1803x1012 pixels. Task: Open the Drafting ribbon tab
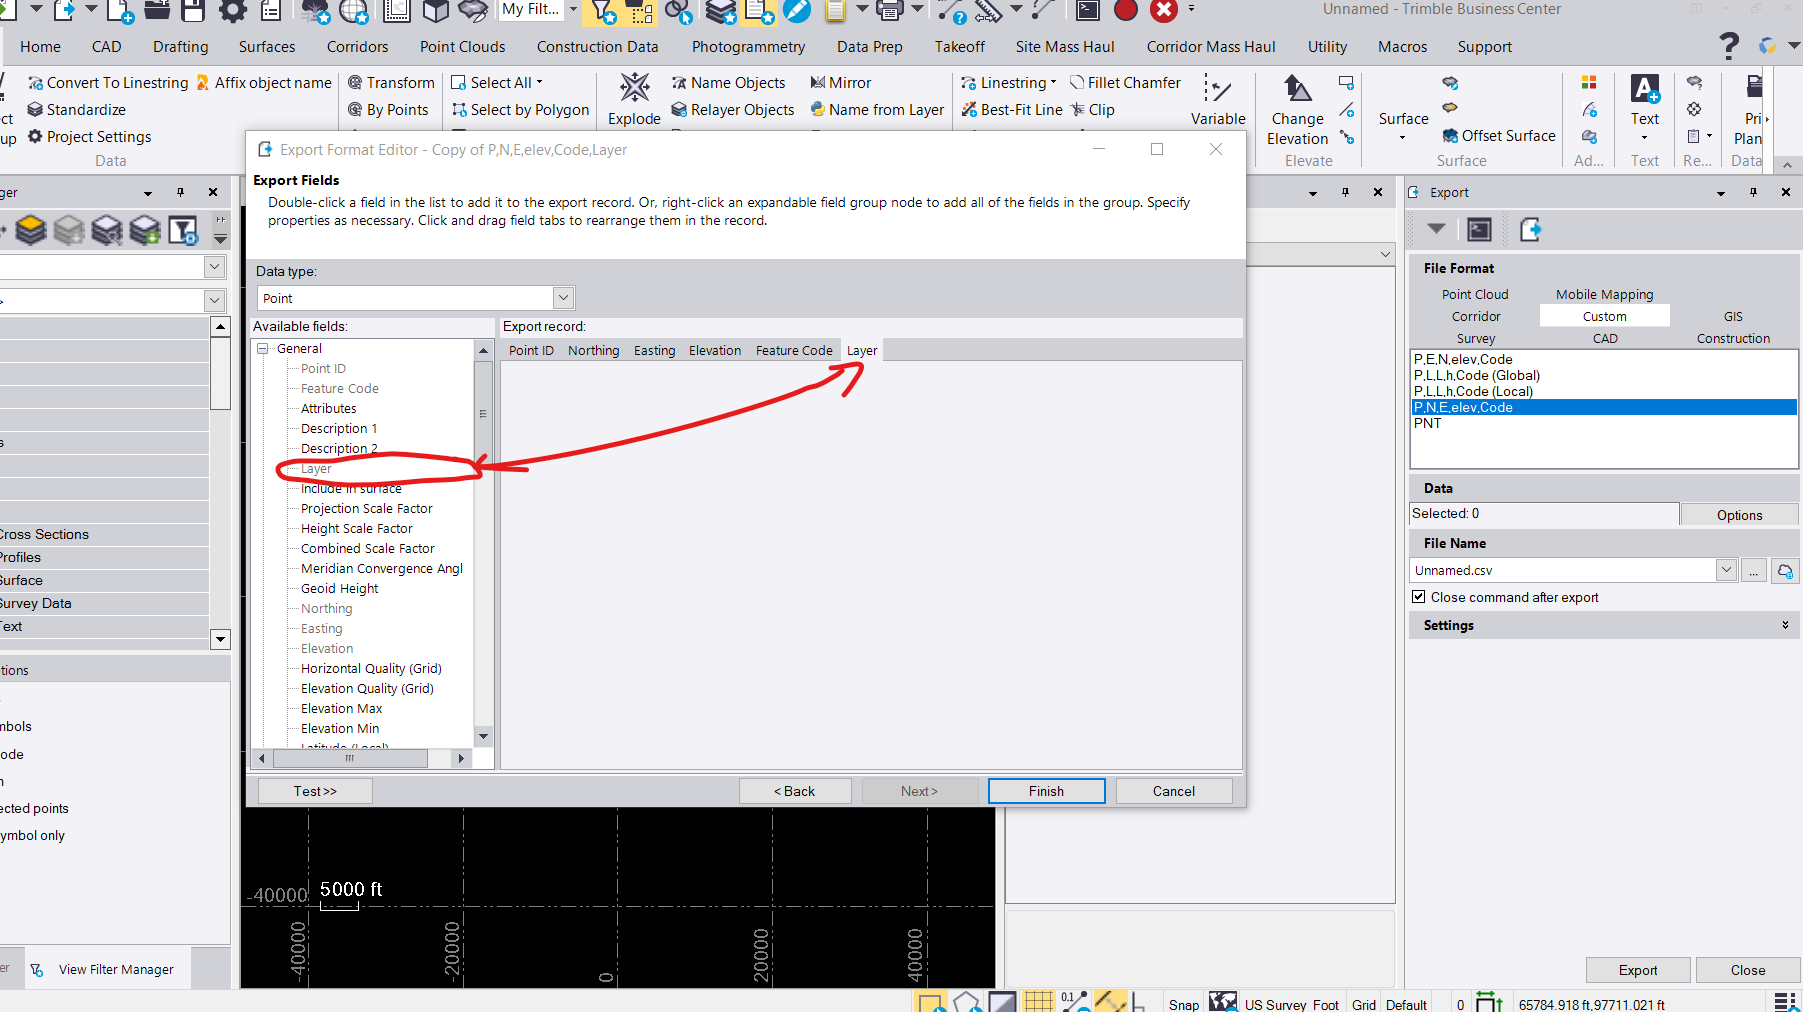click(181, 47)
